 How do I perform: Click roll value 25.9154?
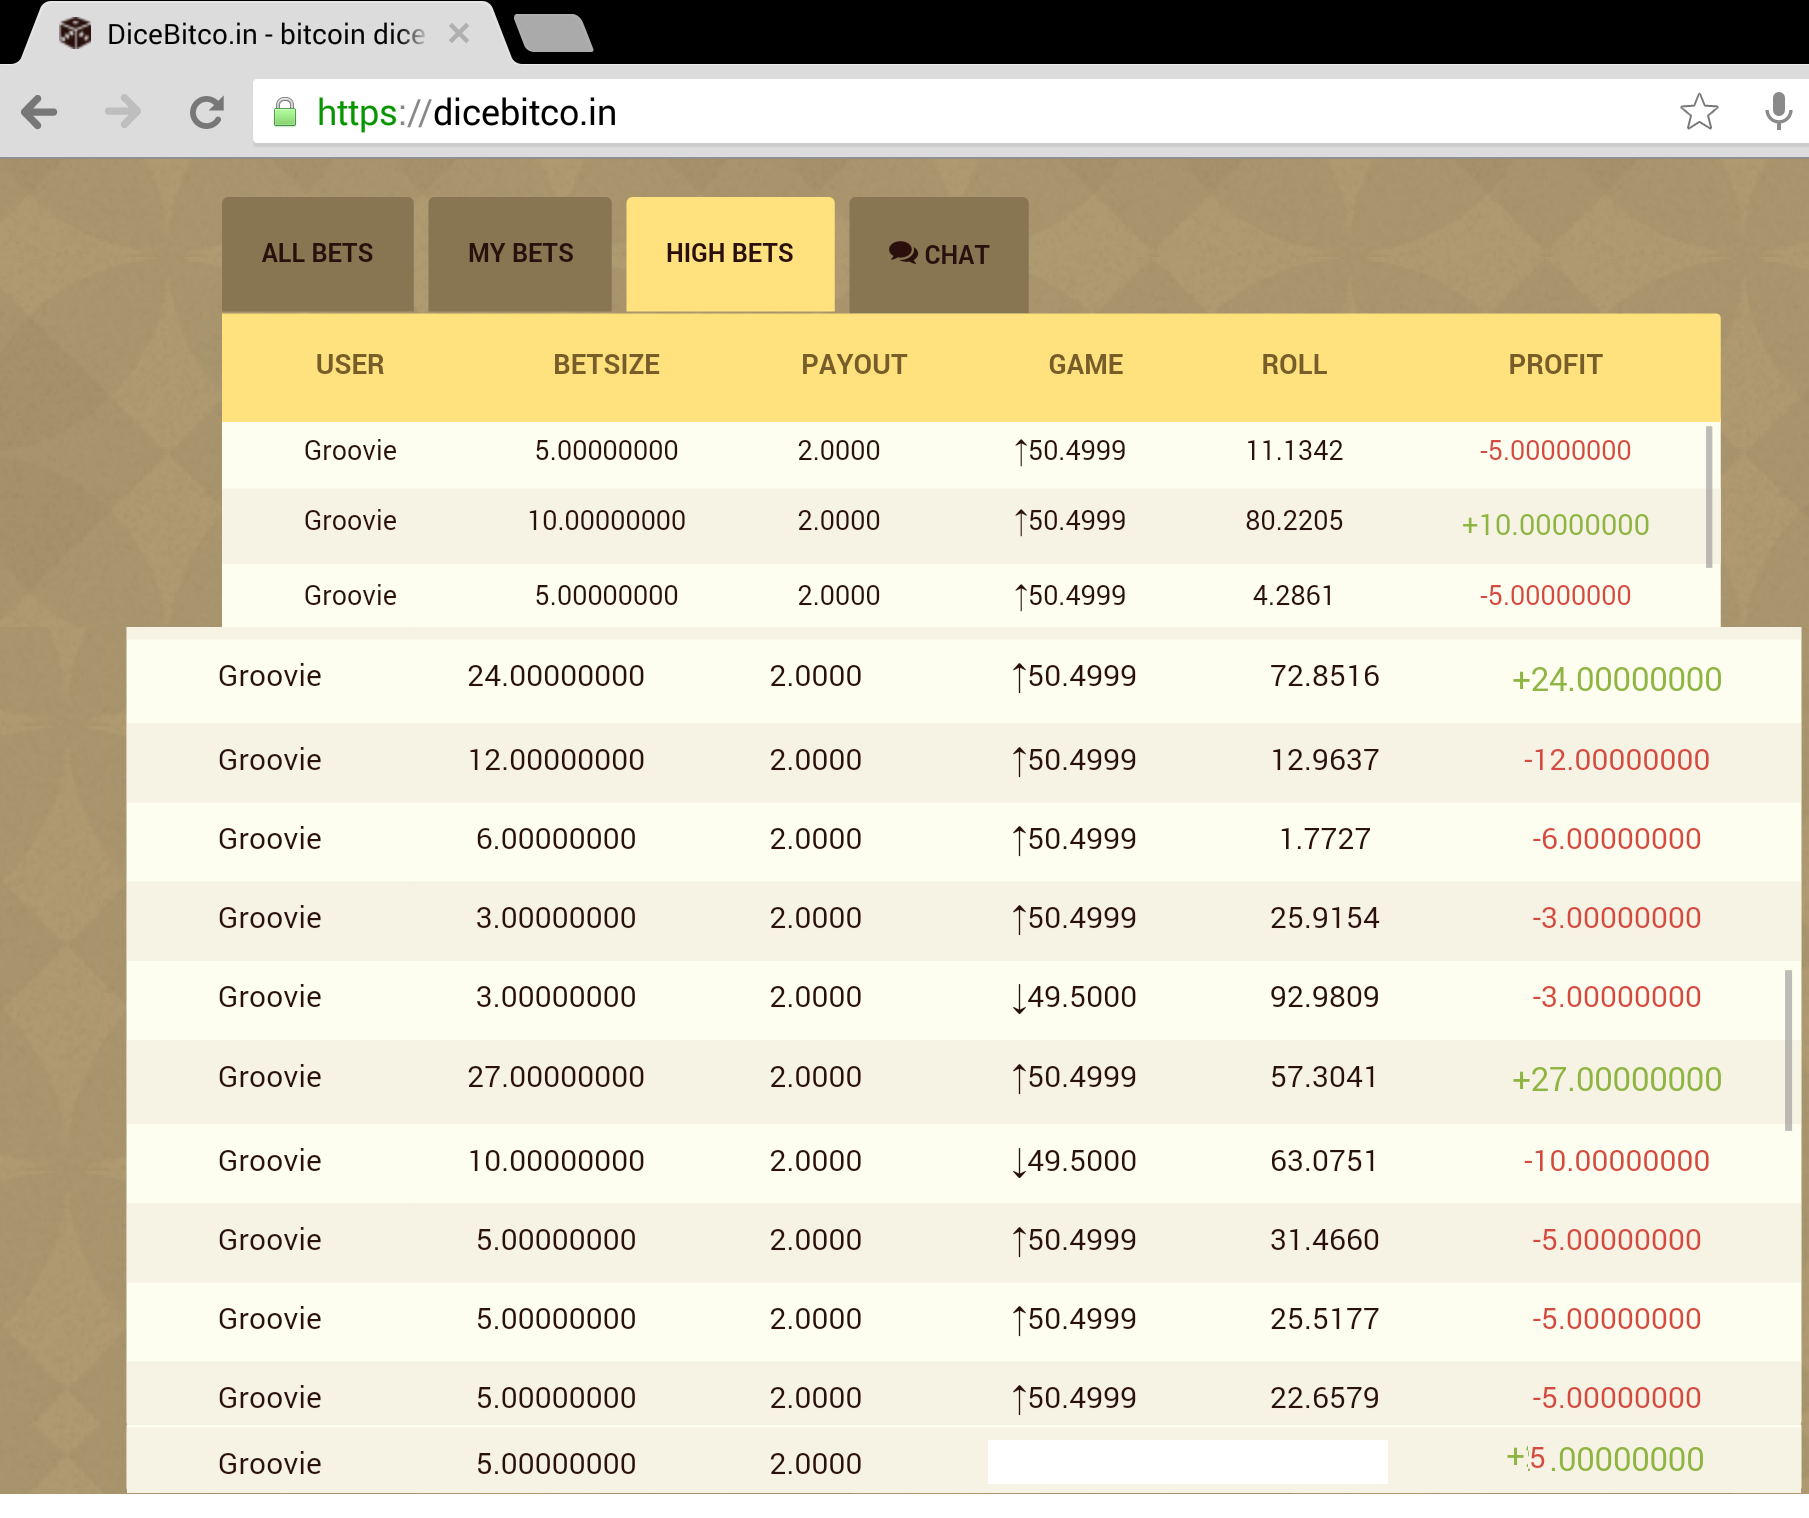click(1325, 918)
